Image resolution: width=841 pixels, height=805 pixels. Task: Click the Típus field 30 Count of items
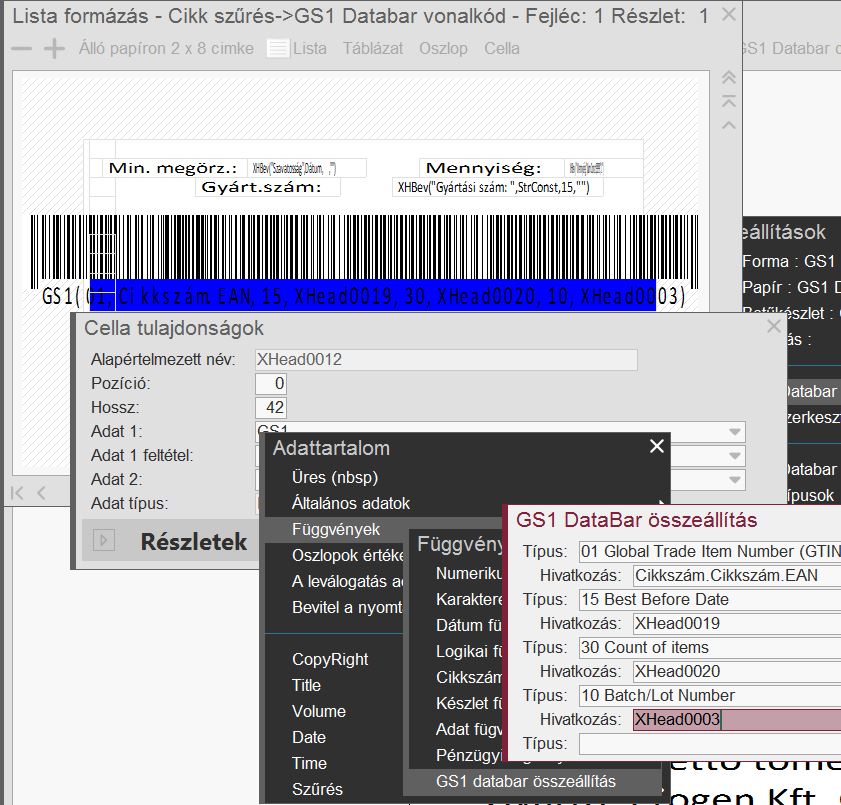(x=710, y=647)
